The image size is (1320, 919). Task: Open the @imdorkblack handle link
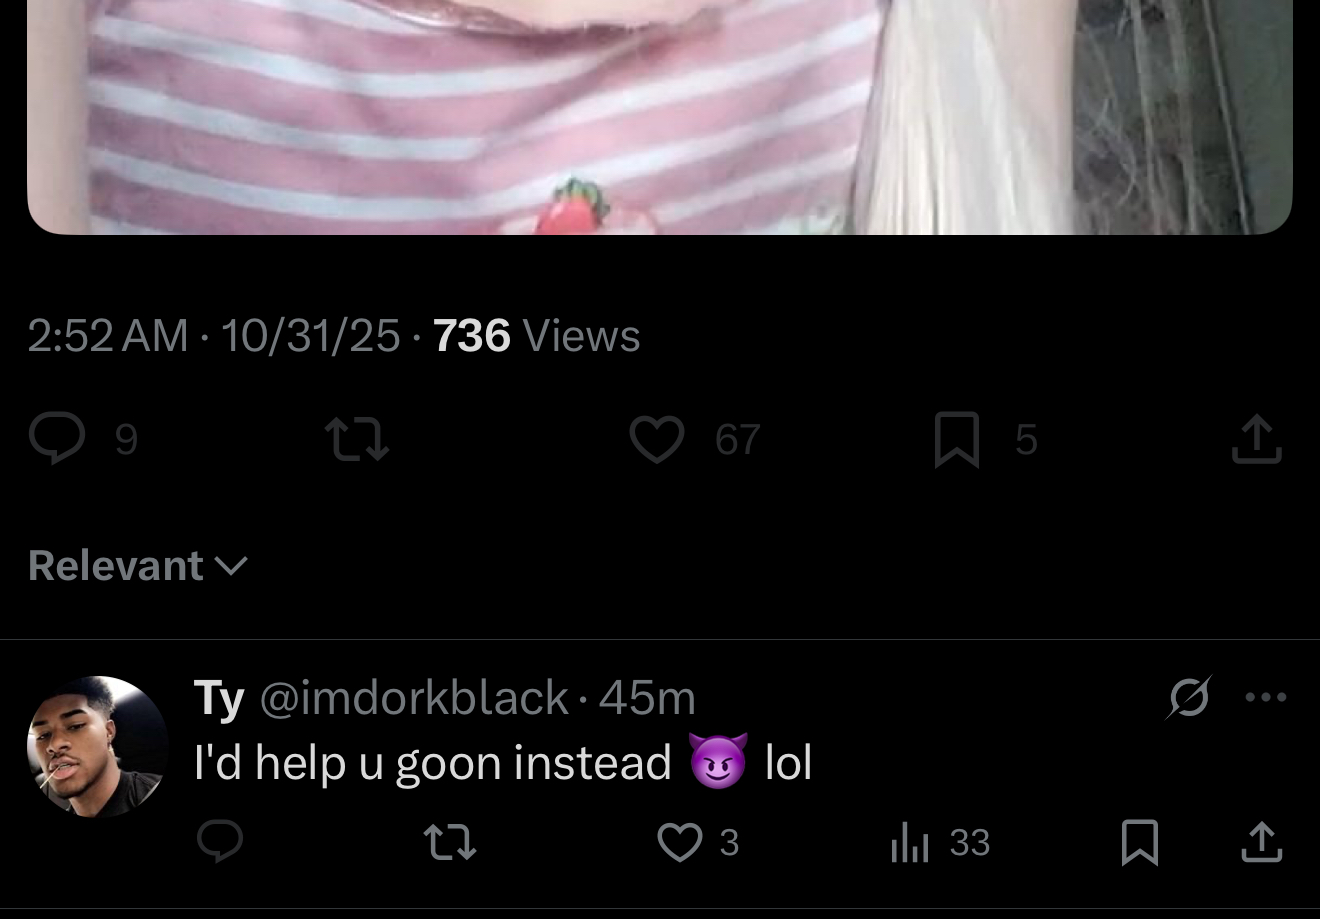(x=415, y=697)
